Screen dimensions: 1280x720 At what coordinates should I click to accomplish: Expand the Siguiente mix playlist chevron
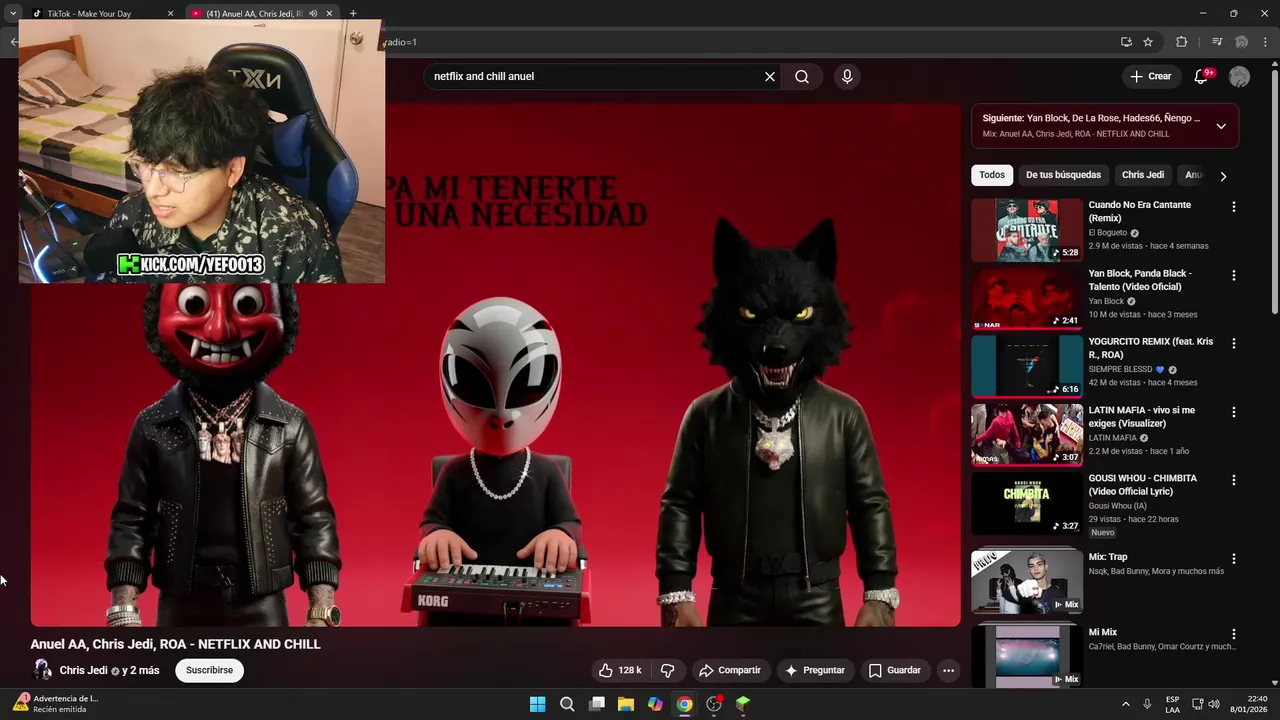[x=1221, y=126]
